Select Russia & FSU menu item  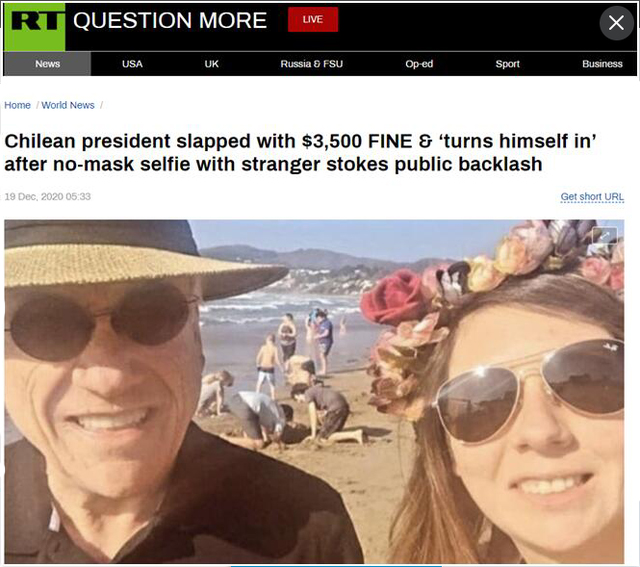311,64
